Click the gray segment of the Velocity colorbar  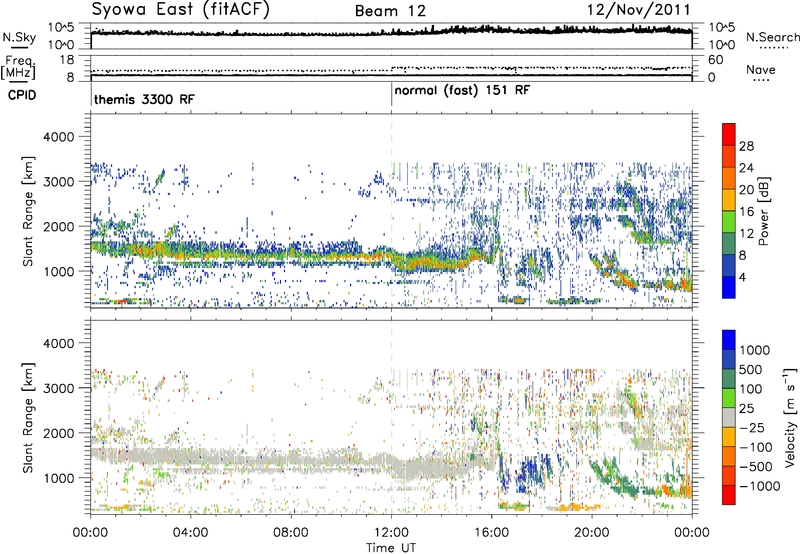pyautogui.click(x=729, y=418)
